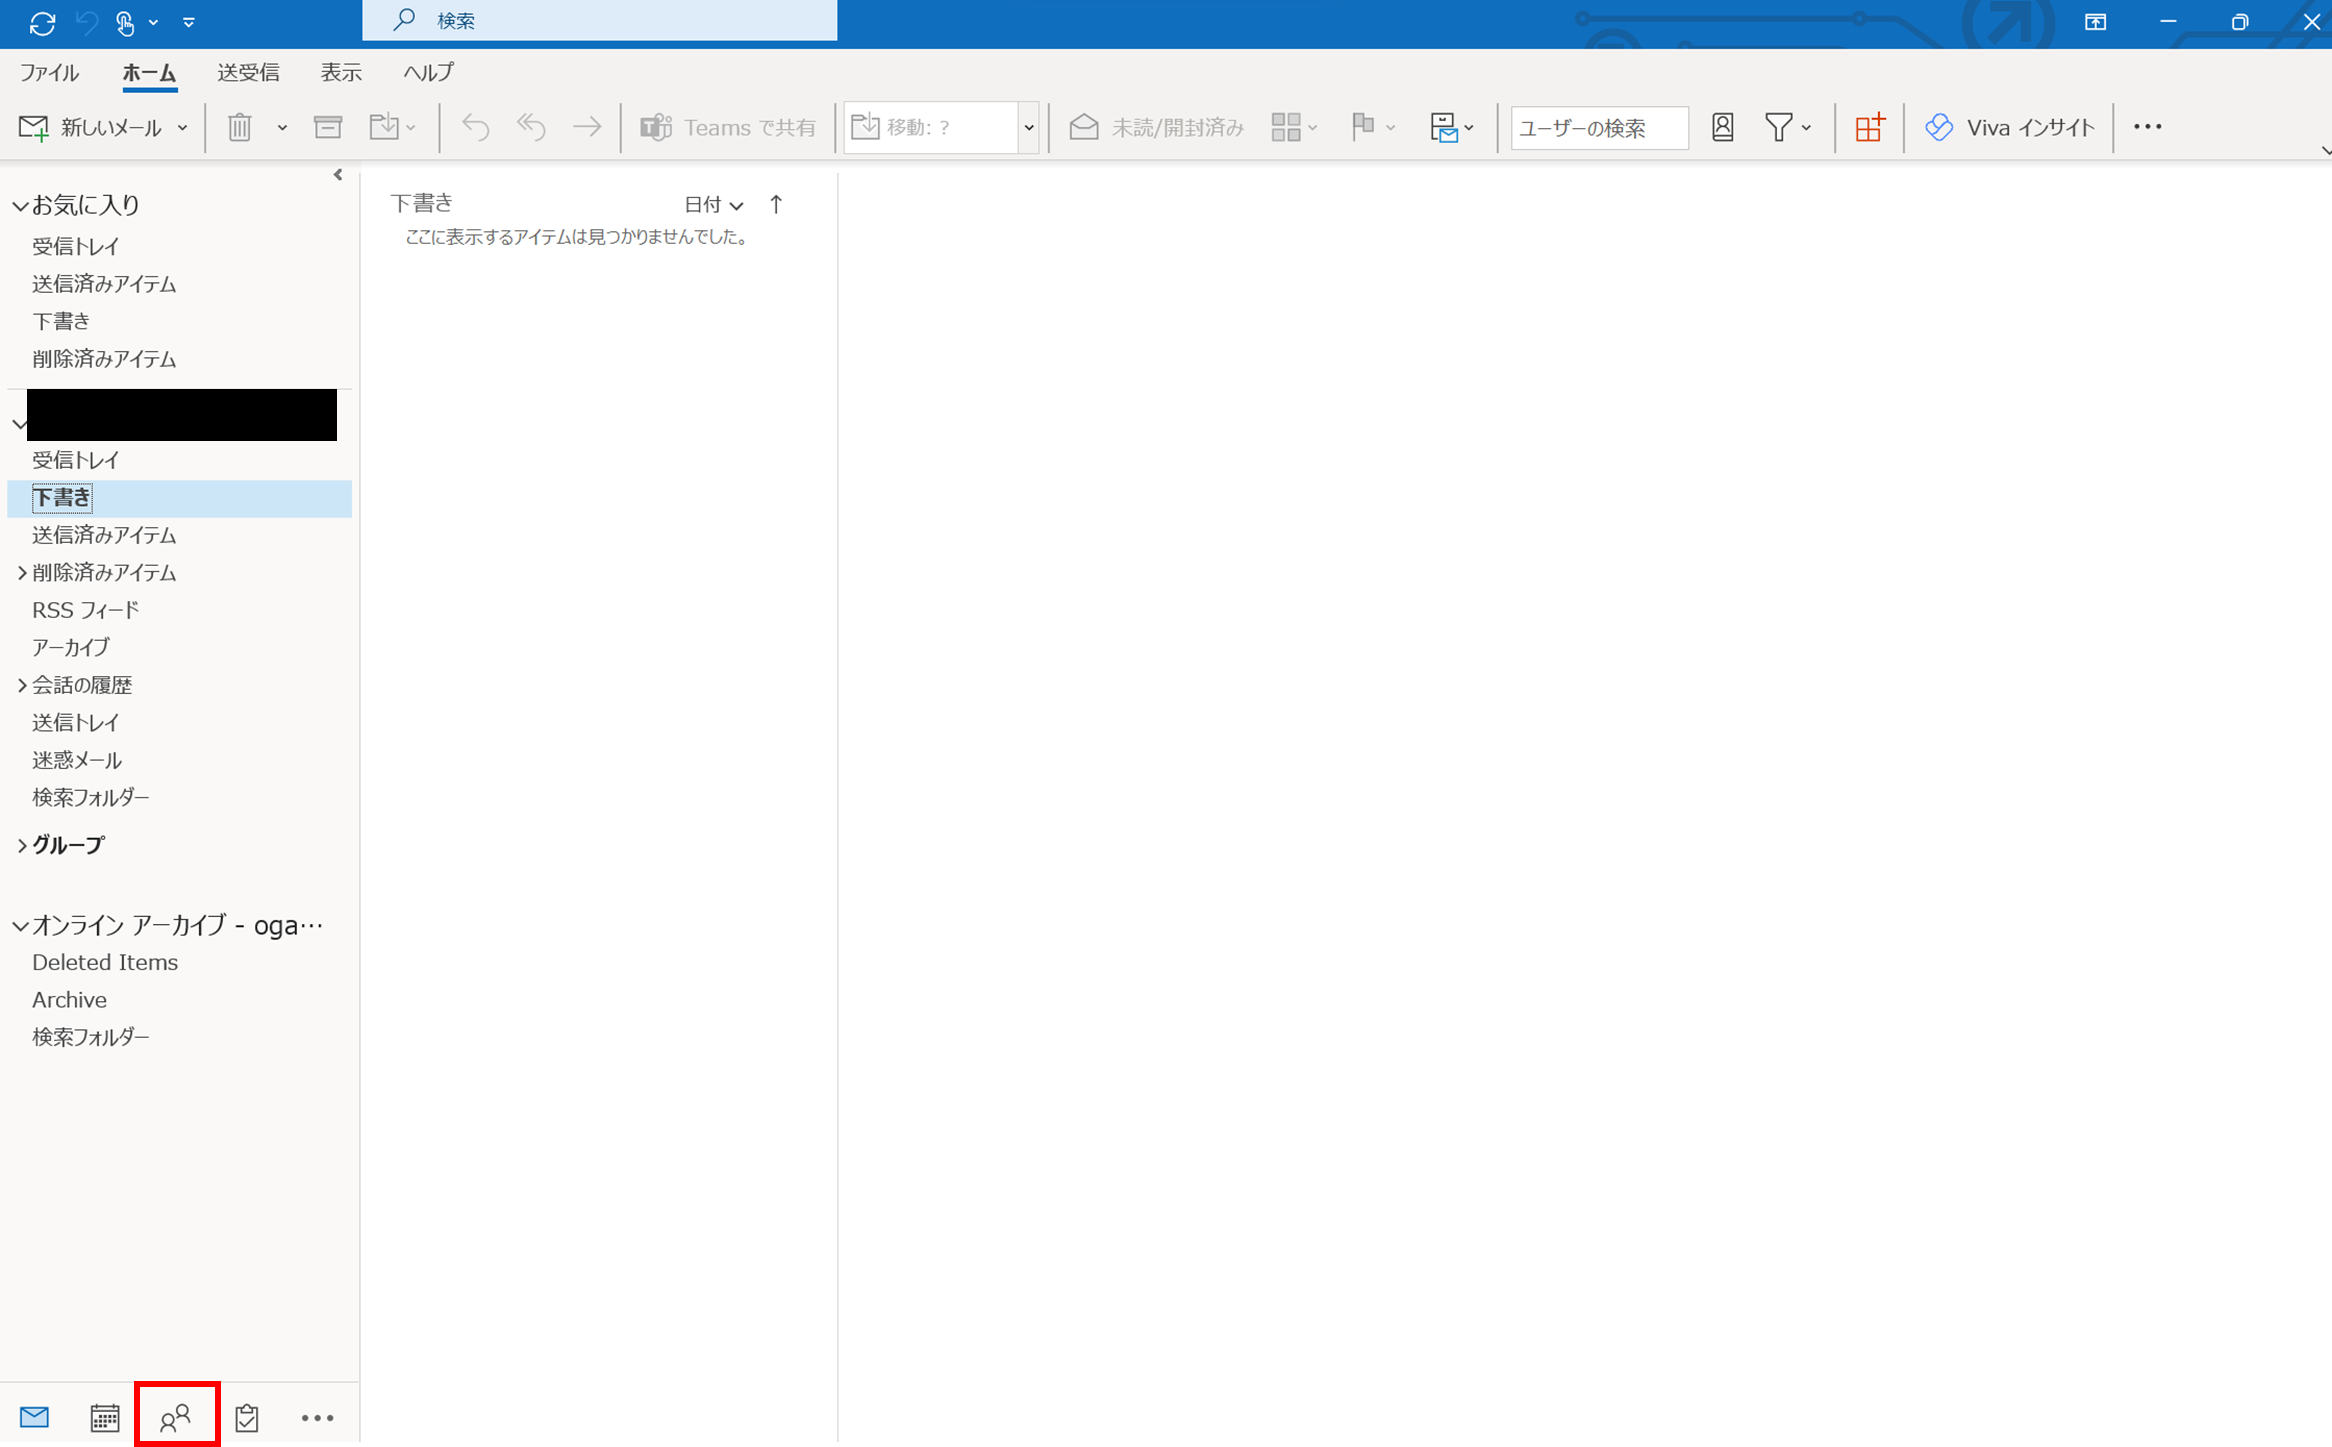Screen dimensions: 2332x1447
Task: Open the Delete options dropdown arrow
Action: [x=282, y=127]
